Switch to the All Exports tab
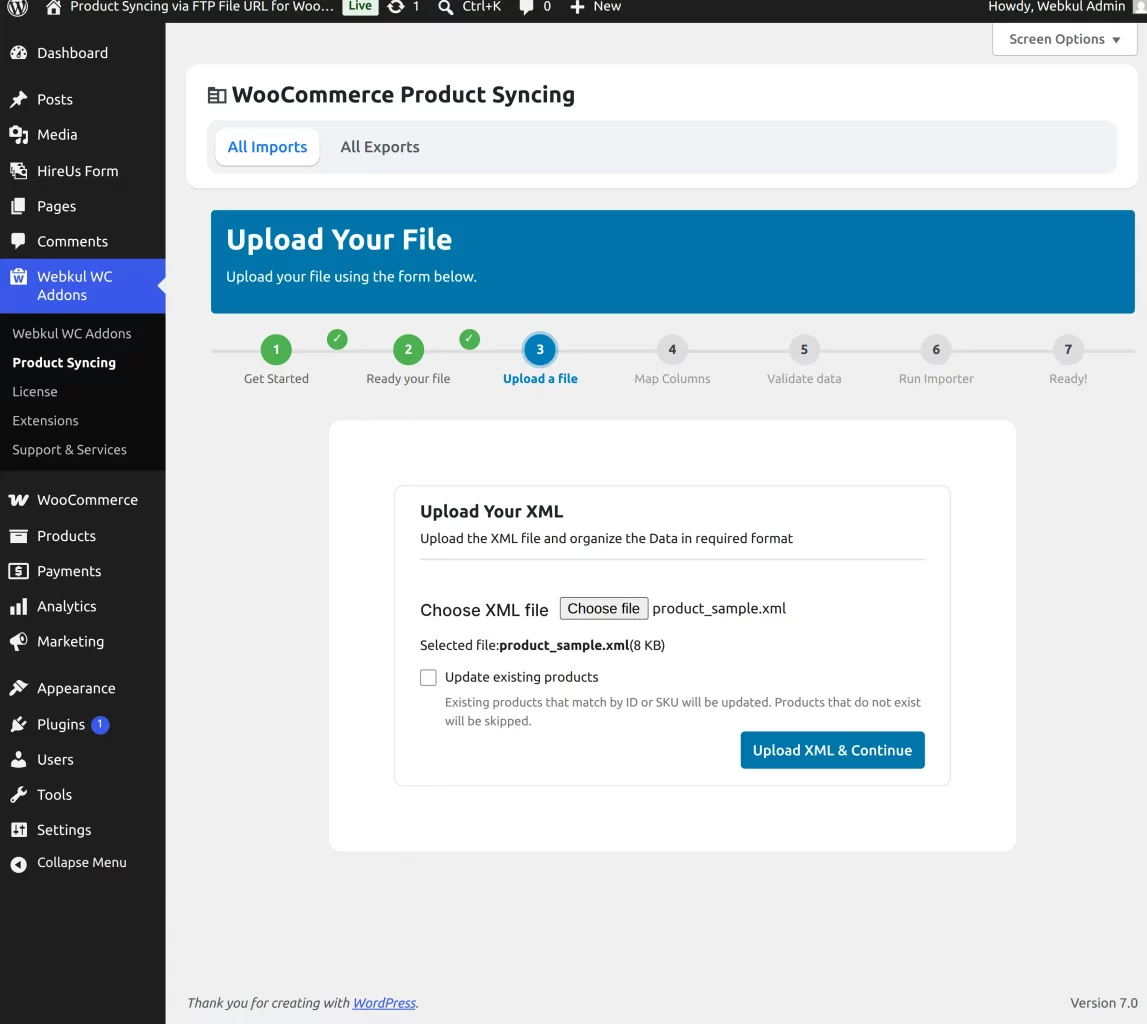1147x1024 pixels. [x=380, y=147]
